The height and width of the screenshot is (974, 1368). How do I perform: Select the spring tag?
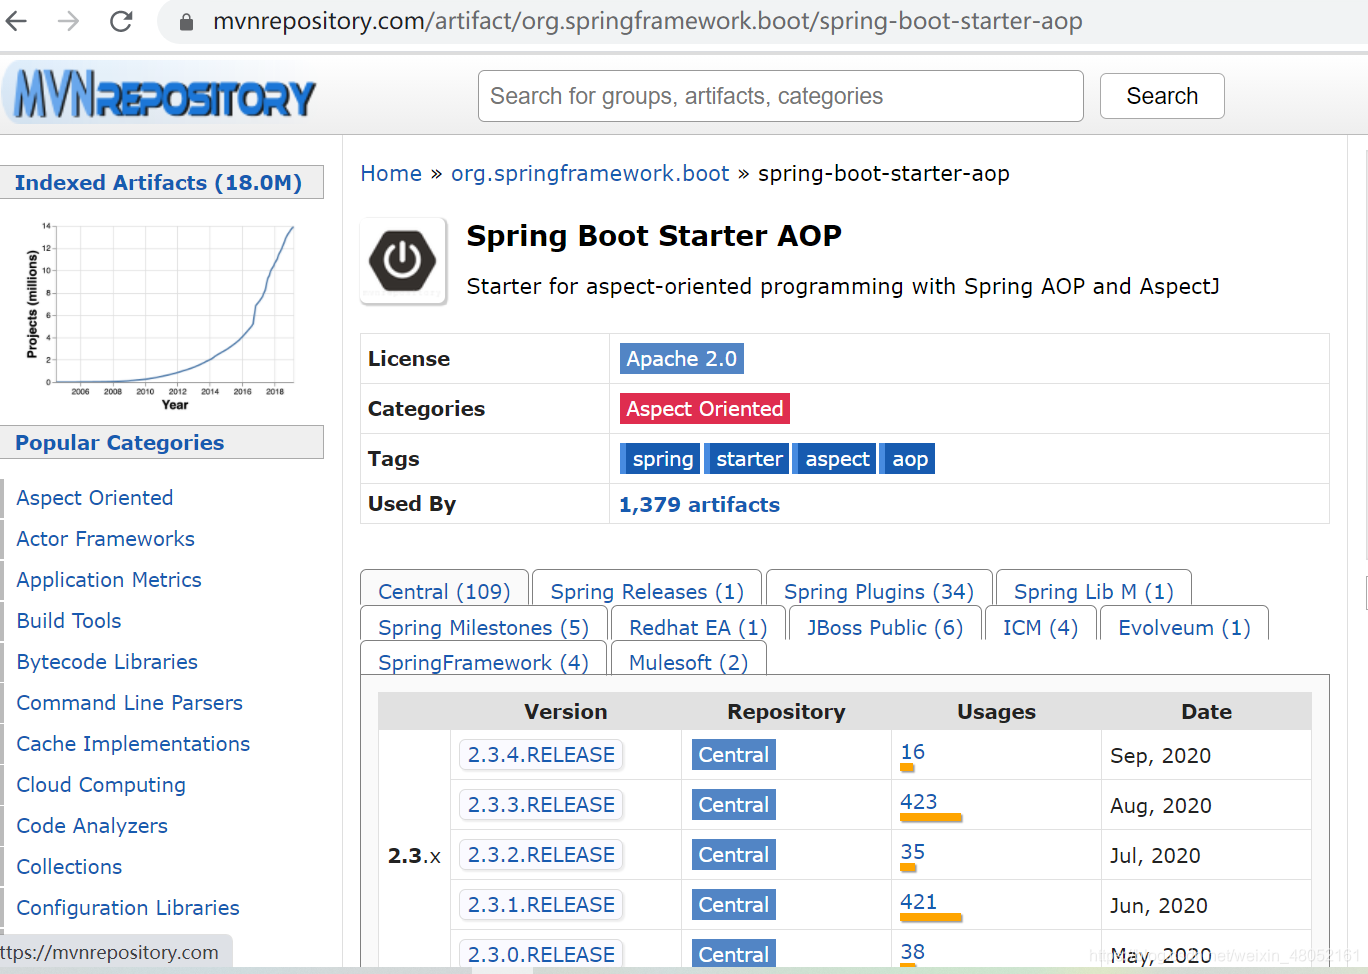click(x=659, y=458)
